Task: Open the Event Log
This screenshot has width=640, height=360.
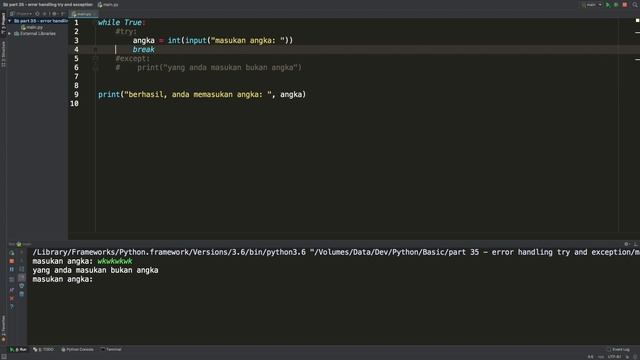Action: pyautogui.click(x=618, y=349)
